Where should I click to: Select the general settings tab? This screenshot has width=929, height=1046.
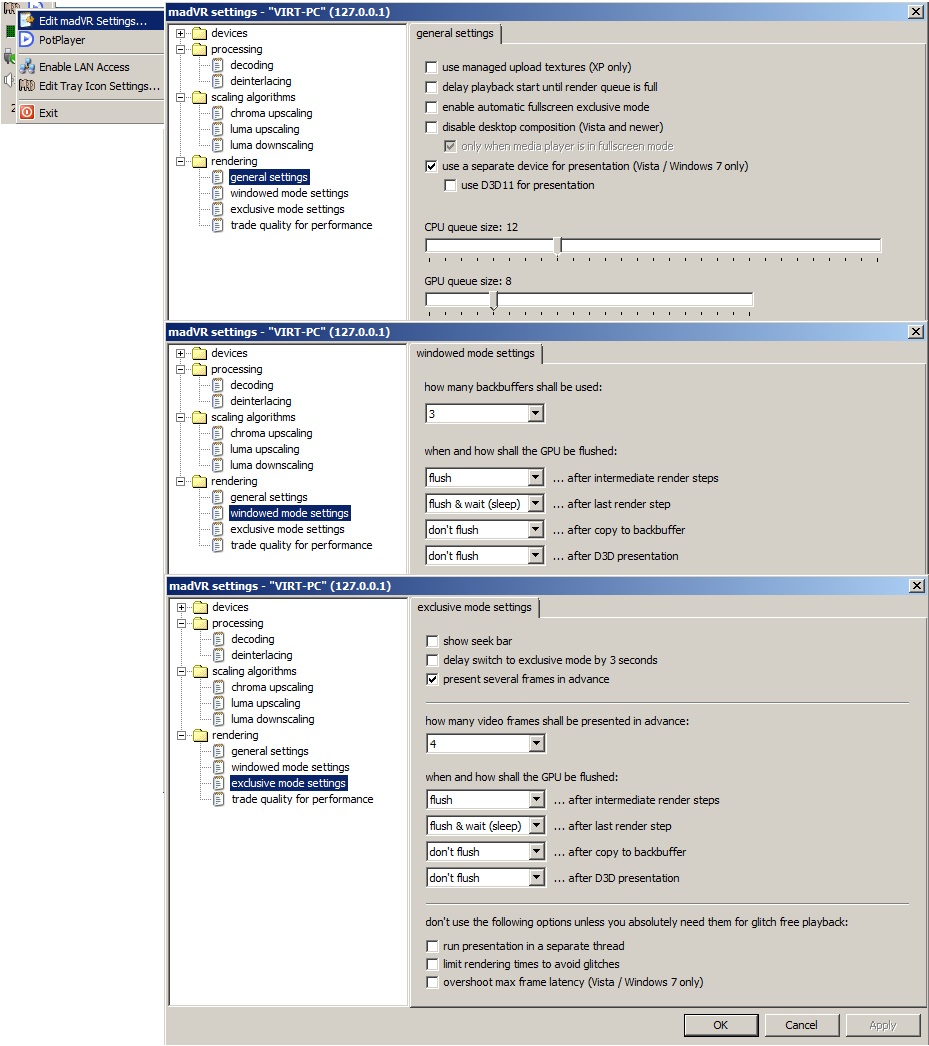pos(455,33)
